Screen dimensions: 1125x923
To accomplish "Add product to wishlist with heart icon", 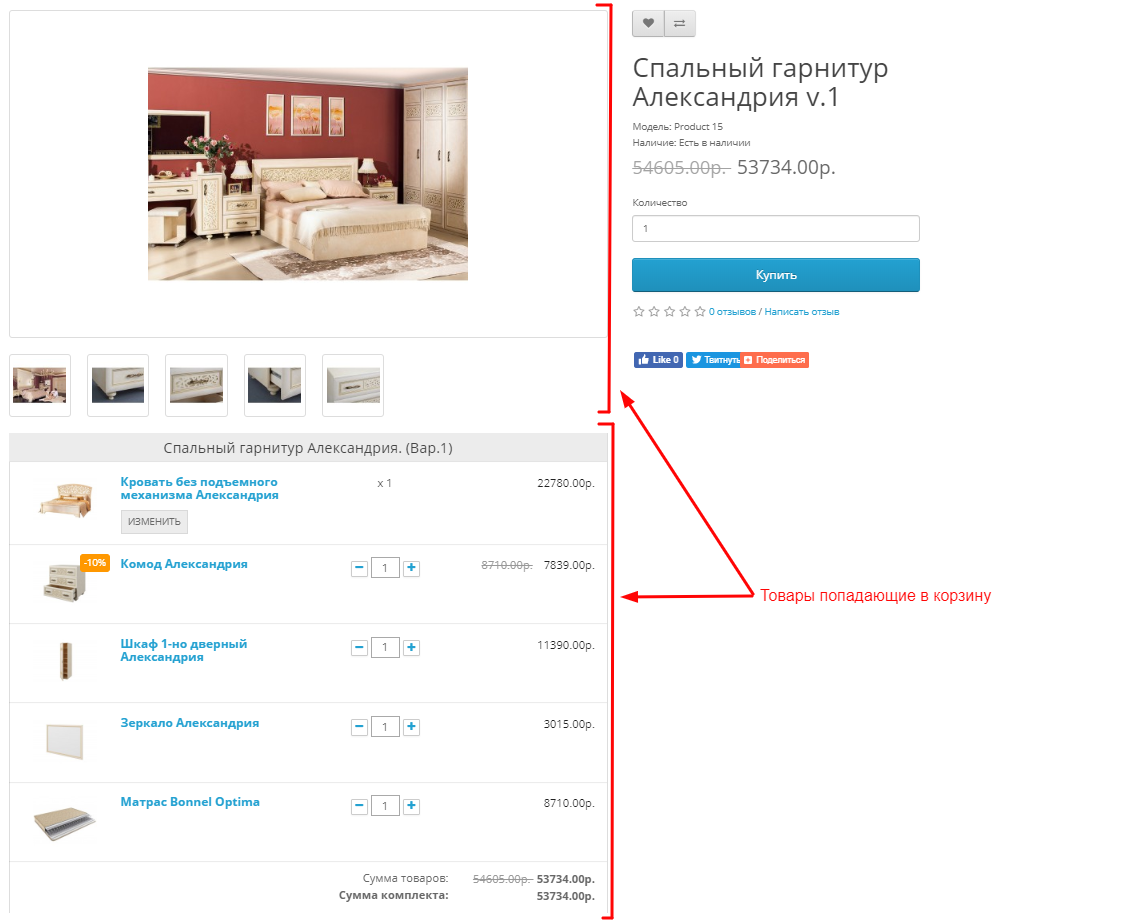I will pyautogui.click(x=648, y=24).
